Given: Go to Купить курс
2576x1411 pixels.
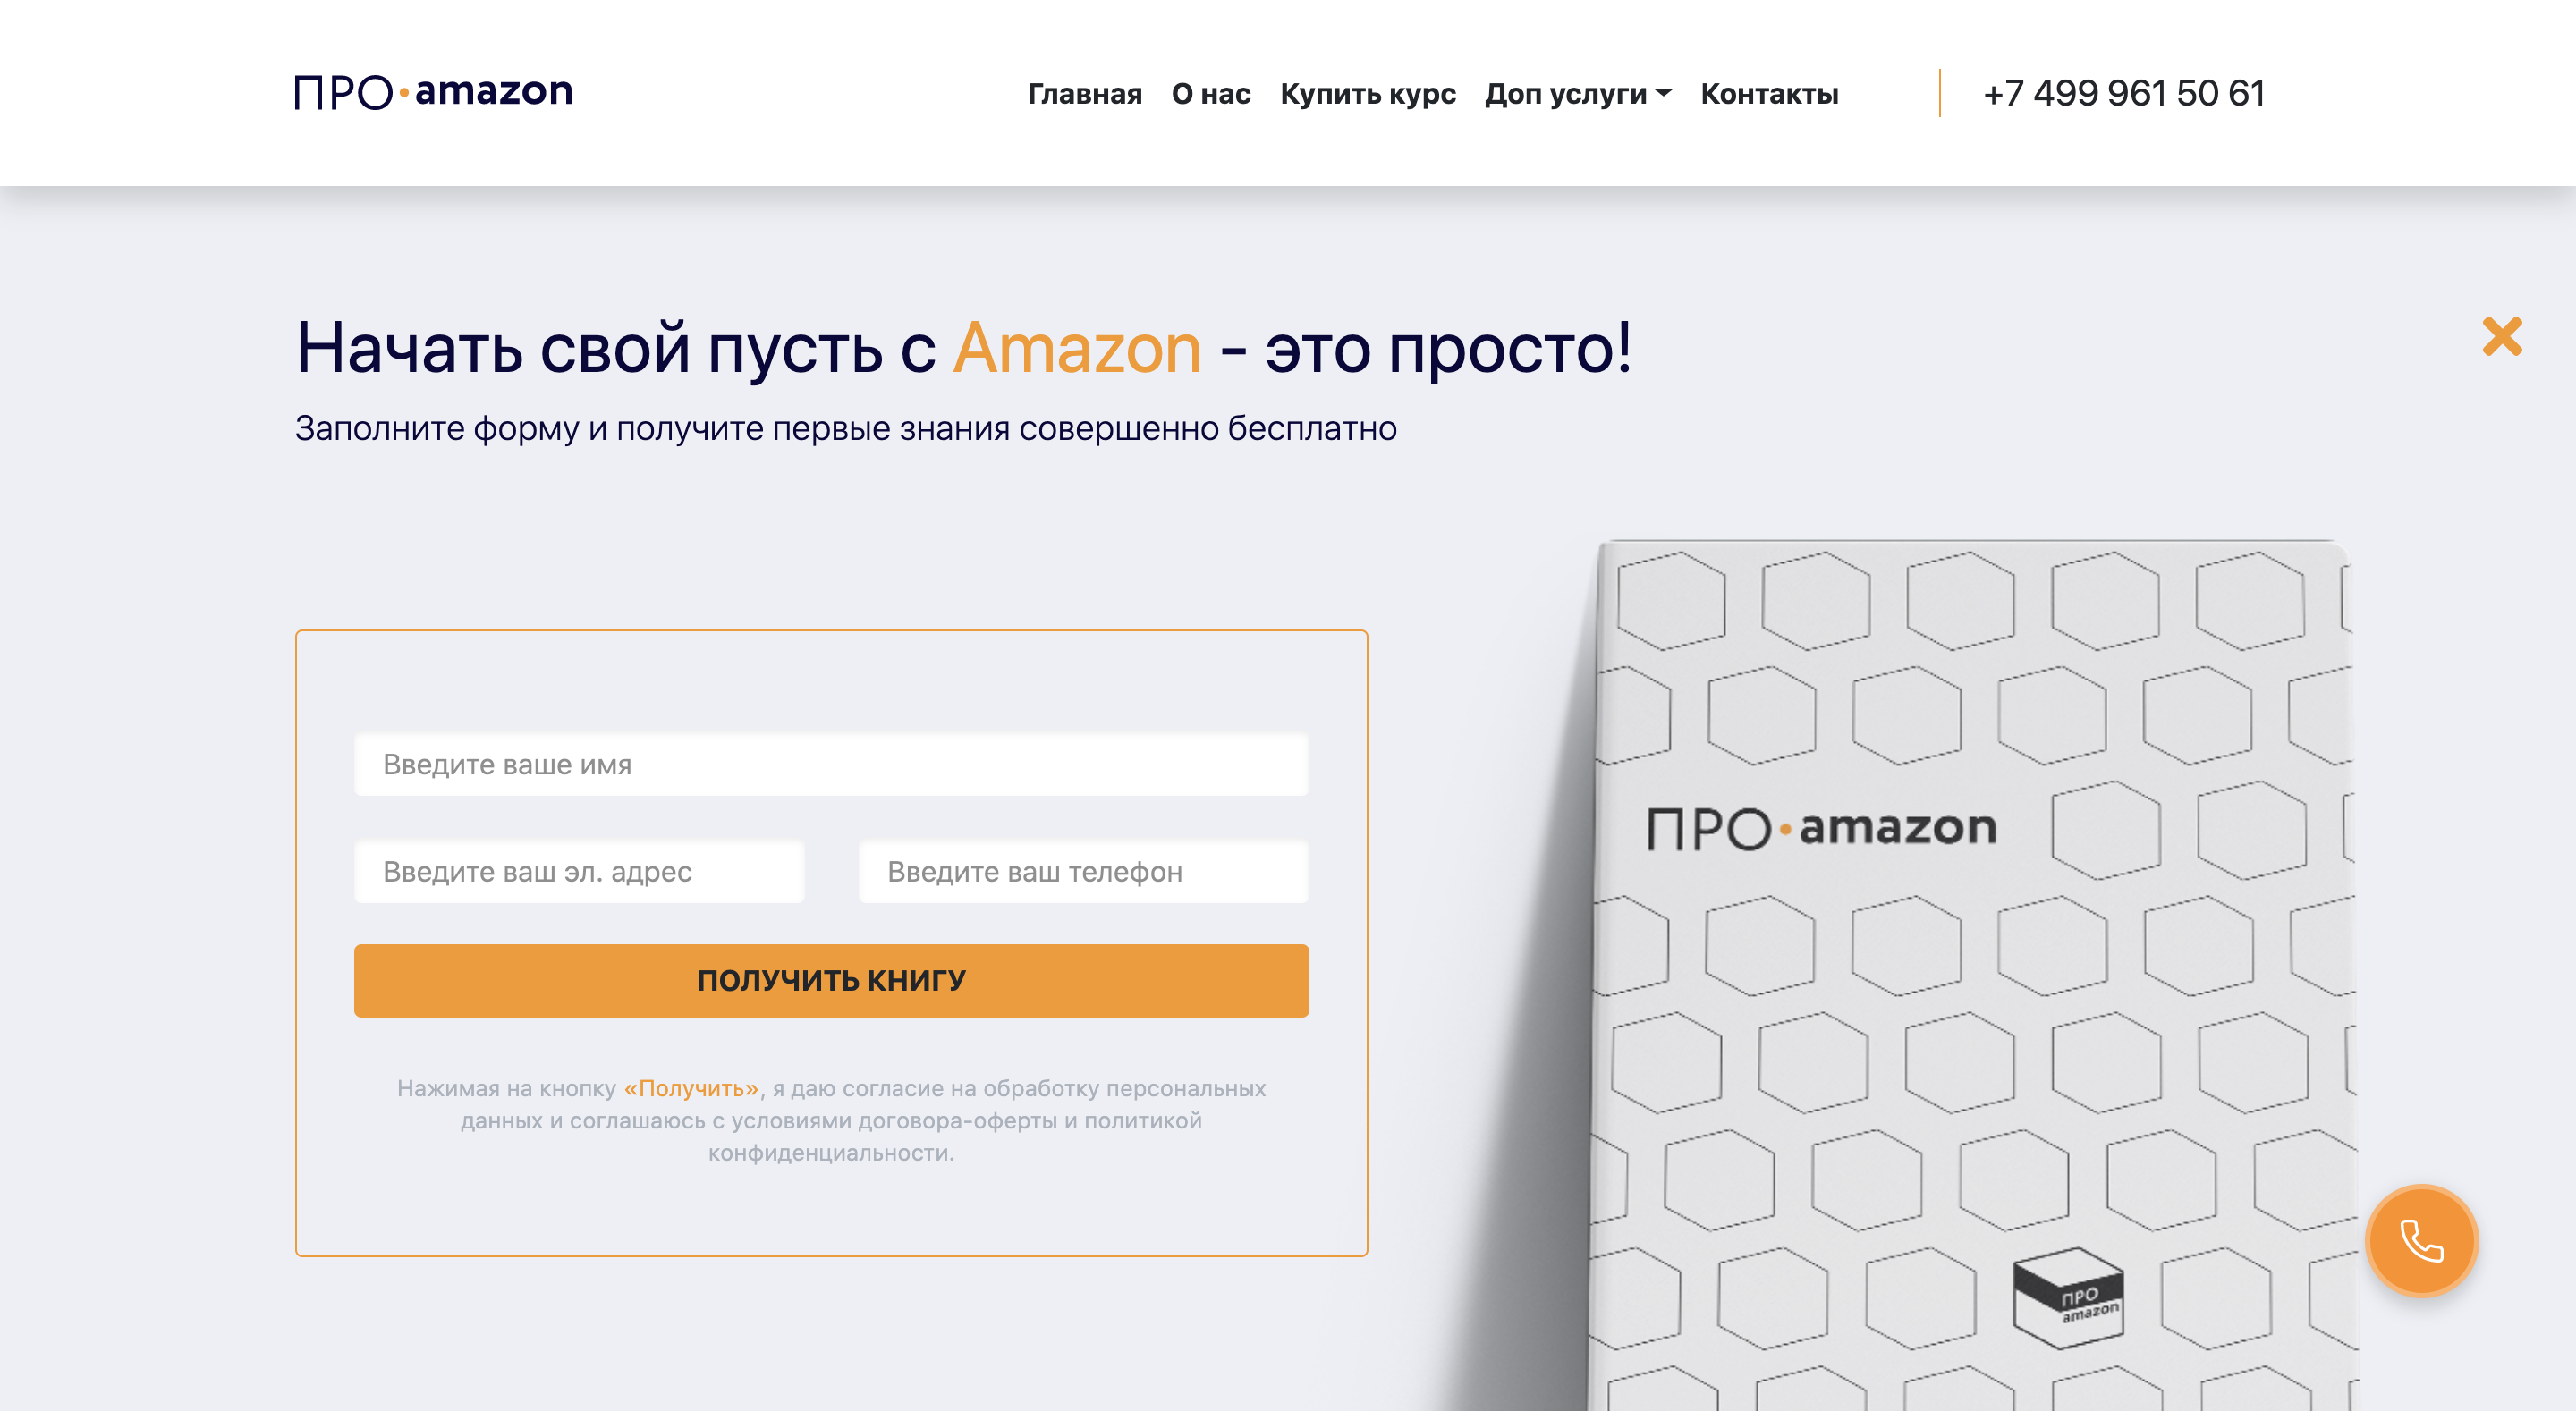Looking at the screenshot, I should coord(1368,93).
